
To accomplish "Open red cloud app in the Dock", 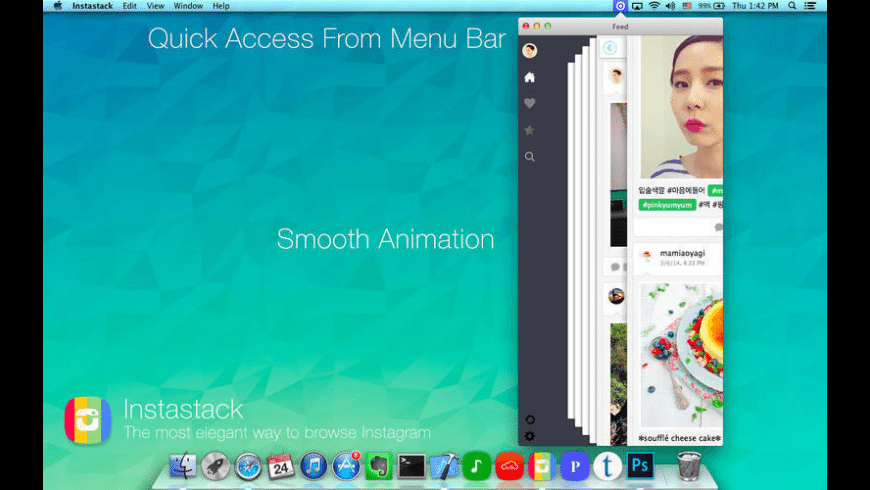I will pyautogui.click(x=509, y=466).
